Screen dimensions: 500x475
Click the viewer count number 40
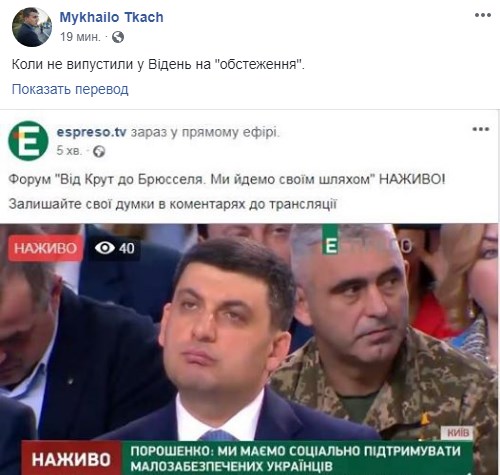pos(127,248)
